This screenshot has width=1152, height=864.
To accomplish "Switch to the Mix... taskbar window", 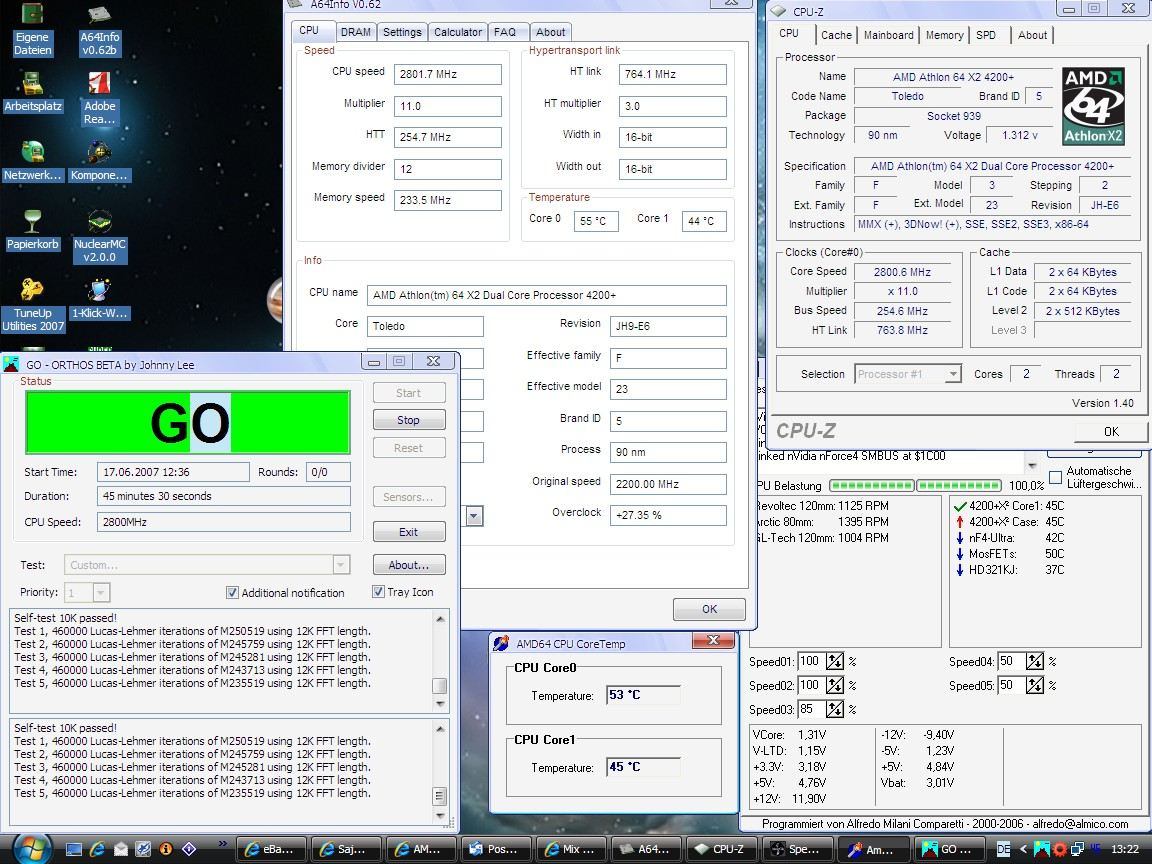I will [x=569, y=849].
